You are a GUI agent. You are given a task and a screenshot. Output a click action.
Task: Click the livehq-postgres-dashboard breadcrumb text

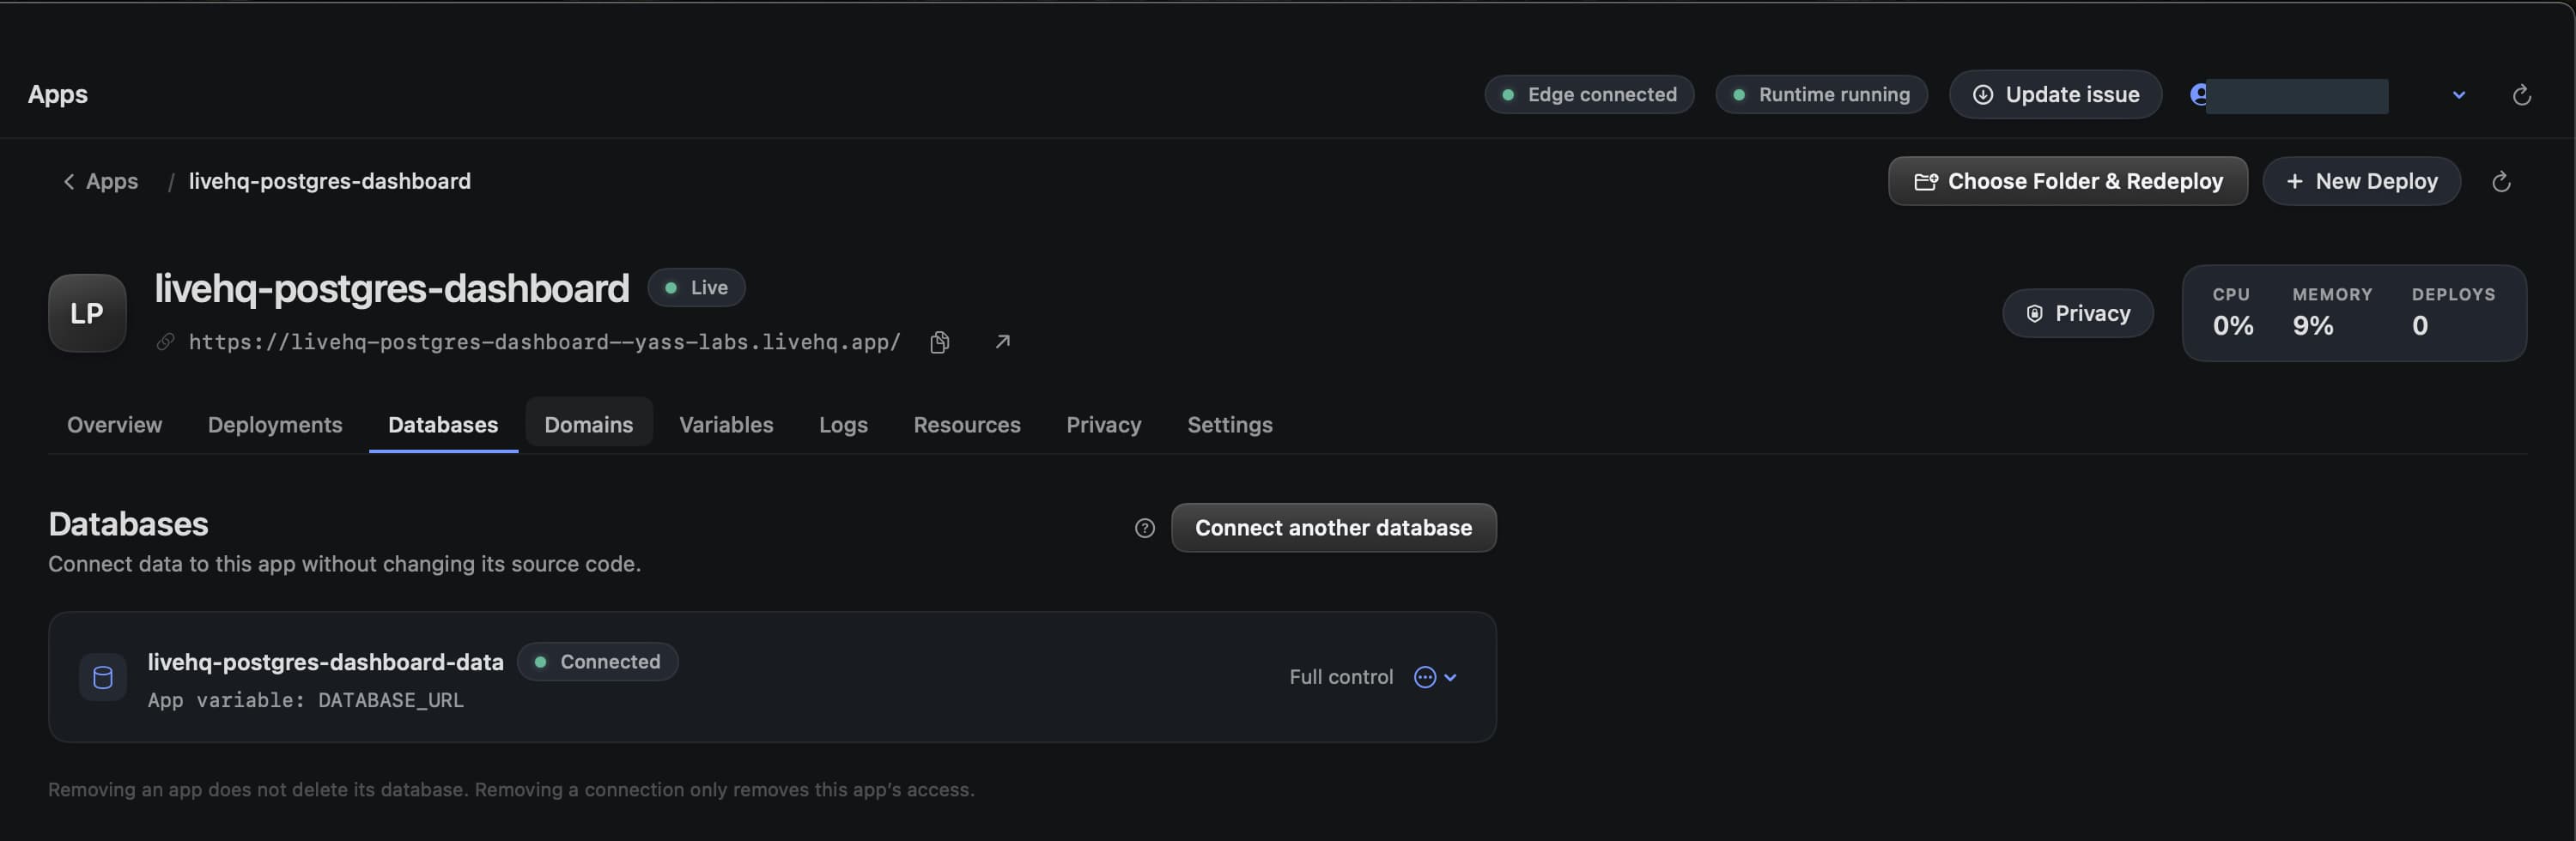click(x=330, y=181)
